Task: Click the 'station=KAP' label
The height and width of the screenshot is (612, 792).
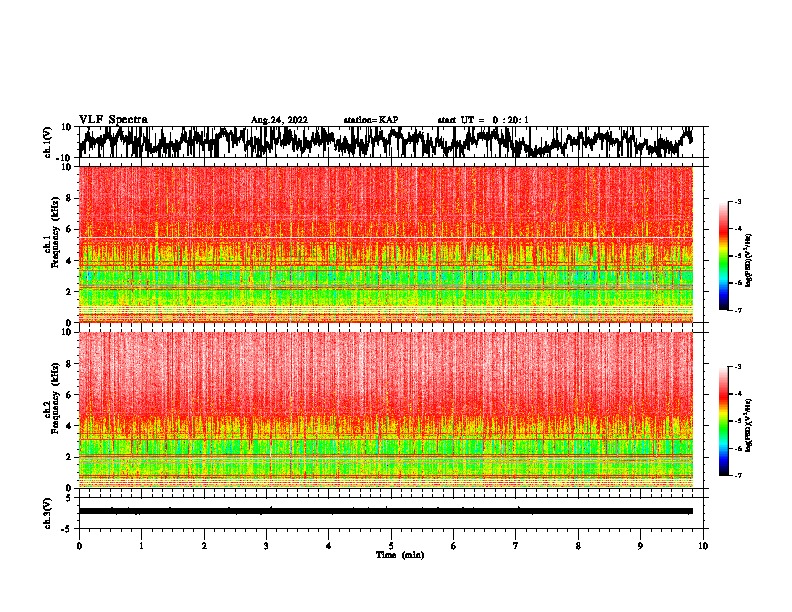Action: pos(371,120)
